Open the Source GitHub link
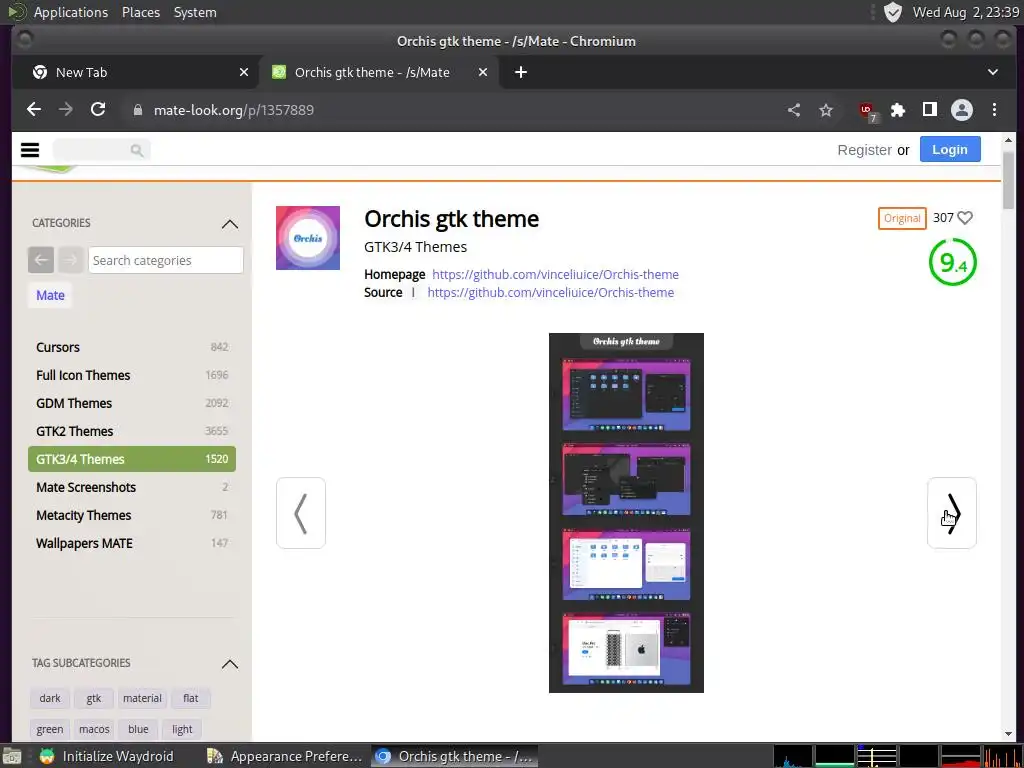This screenshot has height=768, width=1024. [x=551, y=293]
